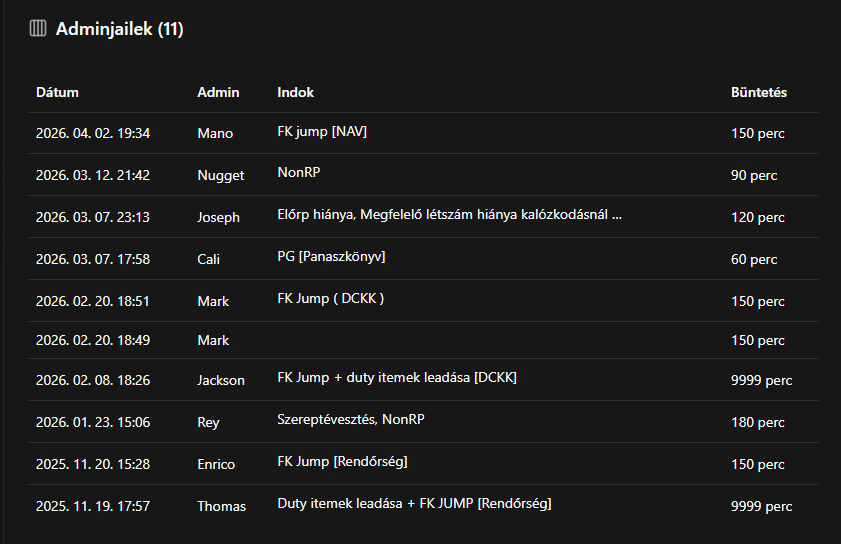Select the NonRP reason entry
This screenshot has width=841, height=544.
298,172
